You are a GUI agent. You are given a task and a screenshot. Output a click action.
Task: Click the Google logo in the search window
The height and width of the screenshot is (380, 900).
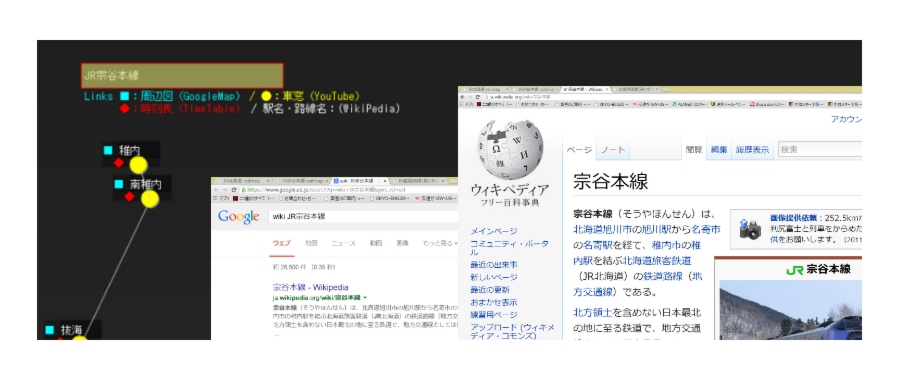[x=238, y=217]
